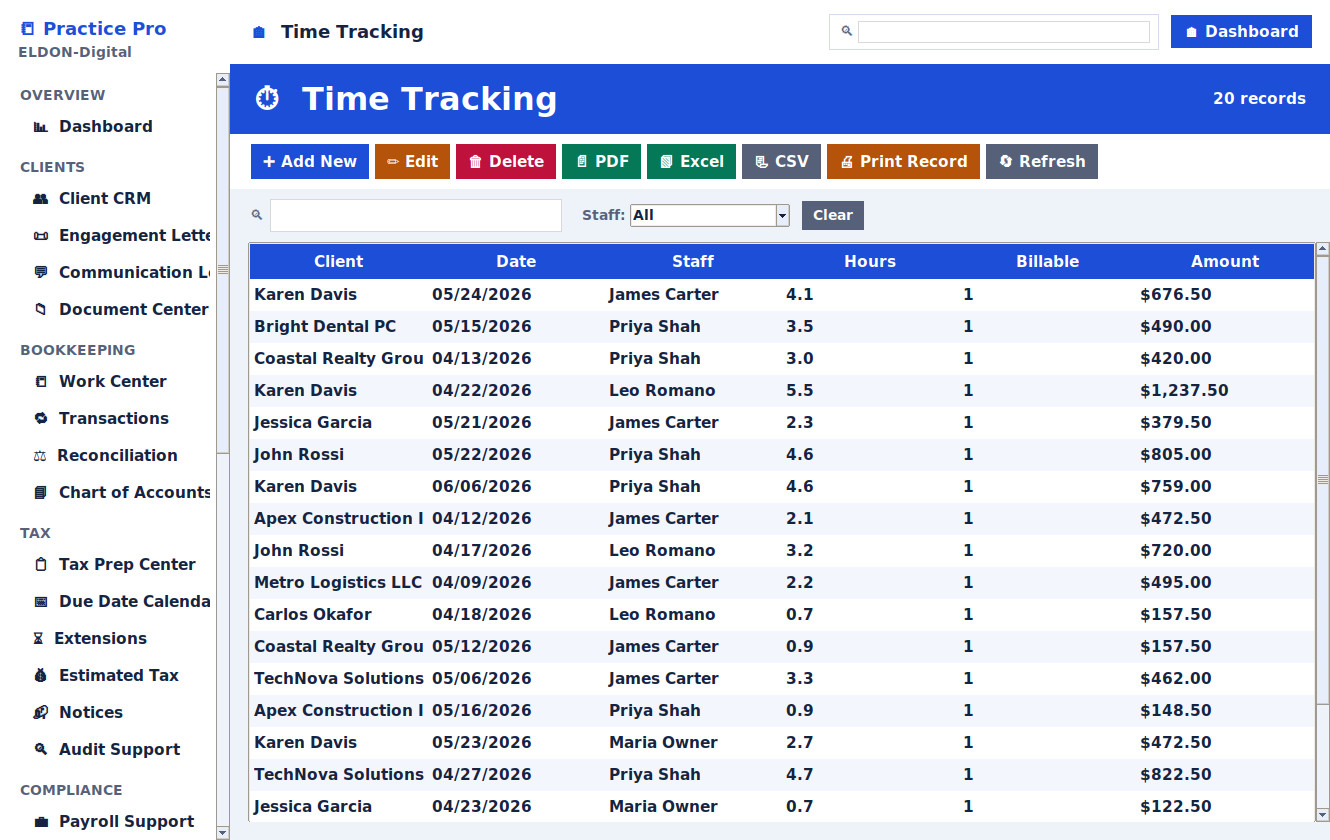
Task: Export records to Excel
Action: point(691,162)
